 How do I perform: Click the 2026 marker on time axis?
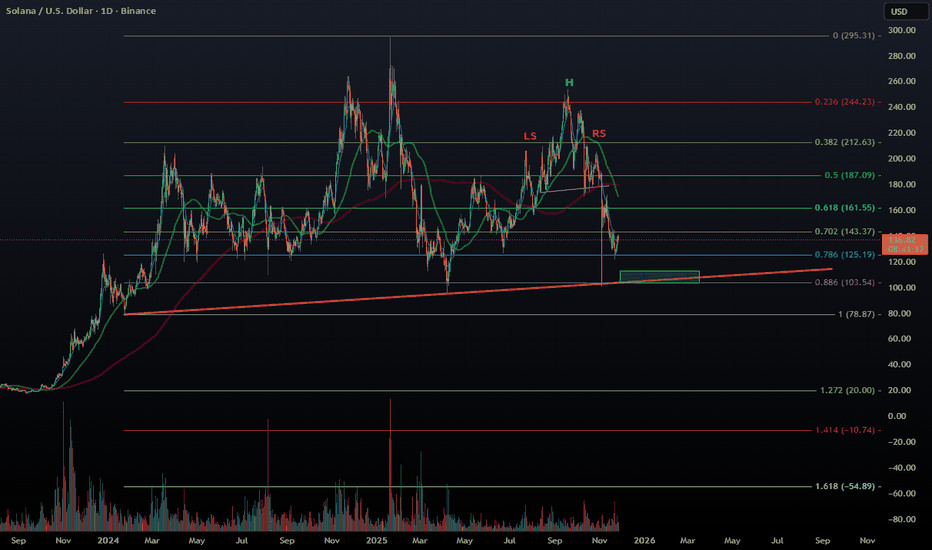pos(644,539)
